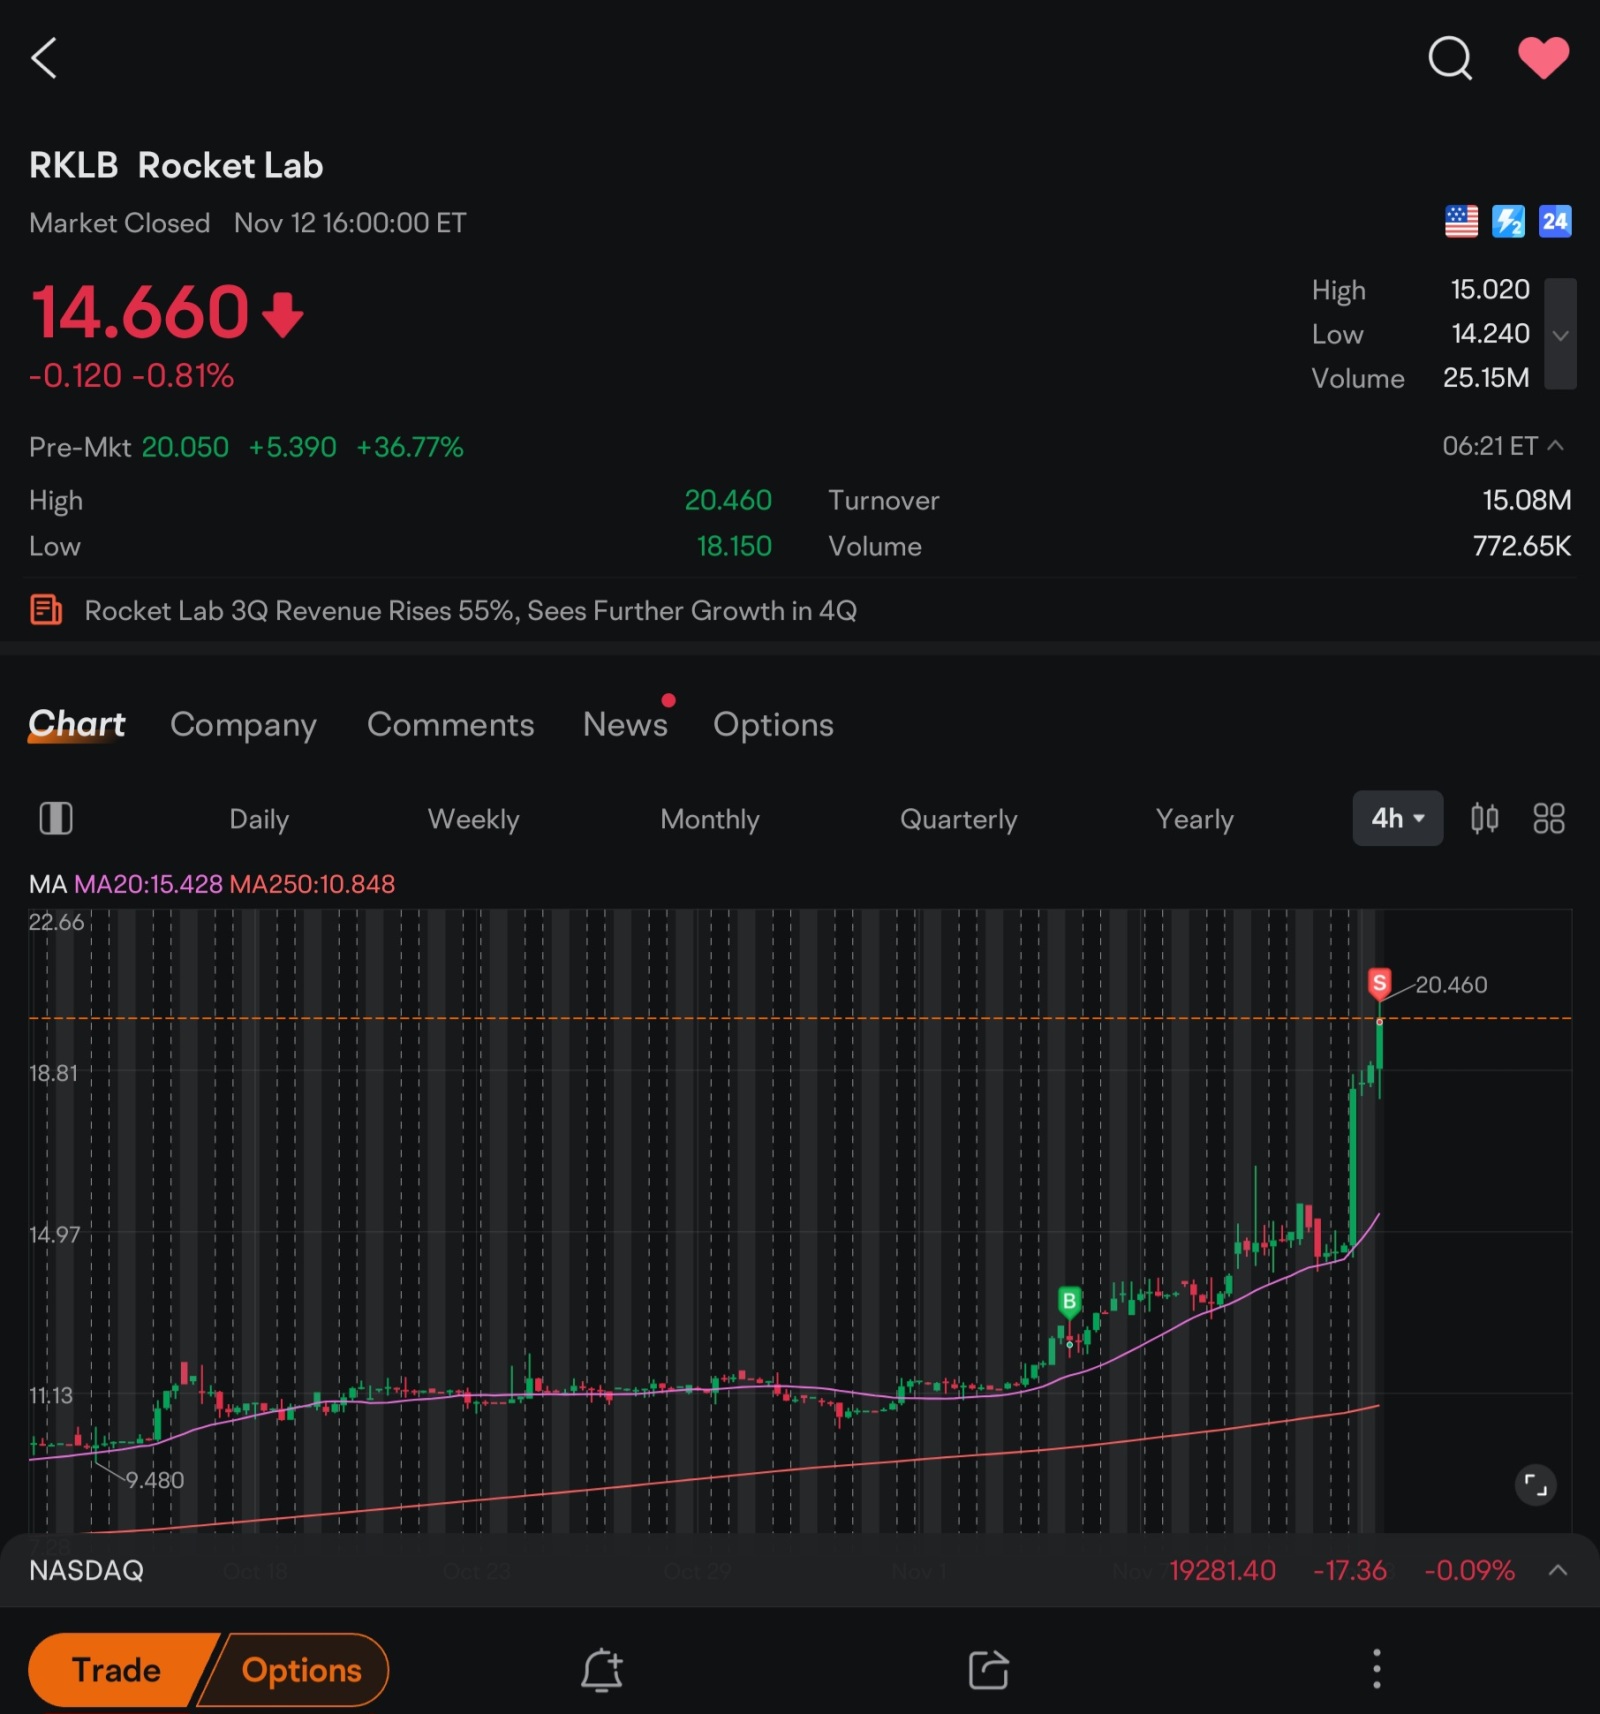Toggle the heart watchlist favorite
This screenshot has height=1714, width=1600.
[x=1543, y=57]
